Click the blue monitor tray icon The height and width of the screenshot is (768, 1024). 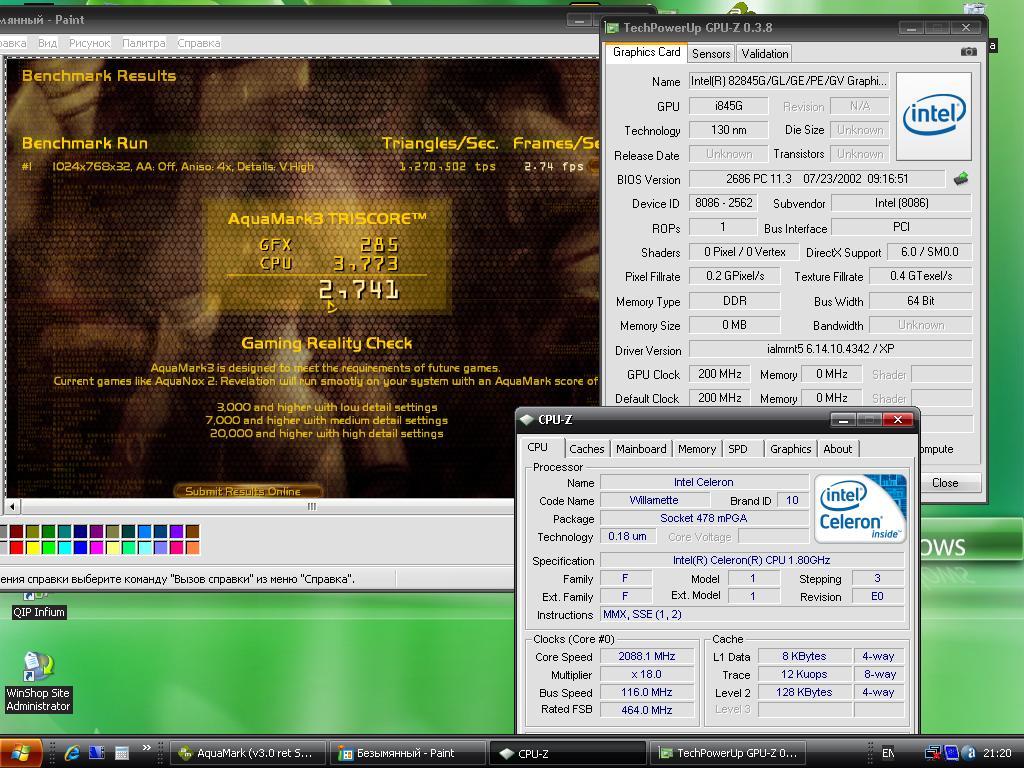(951, 753)
